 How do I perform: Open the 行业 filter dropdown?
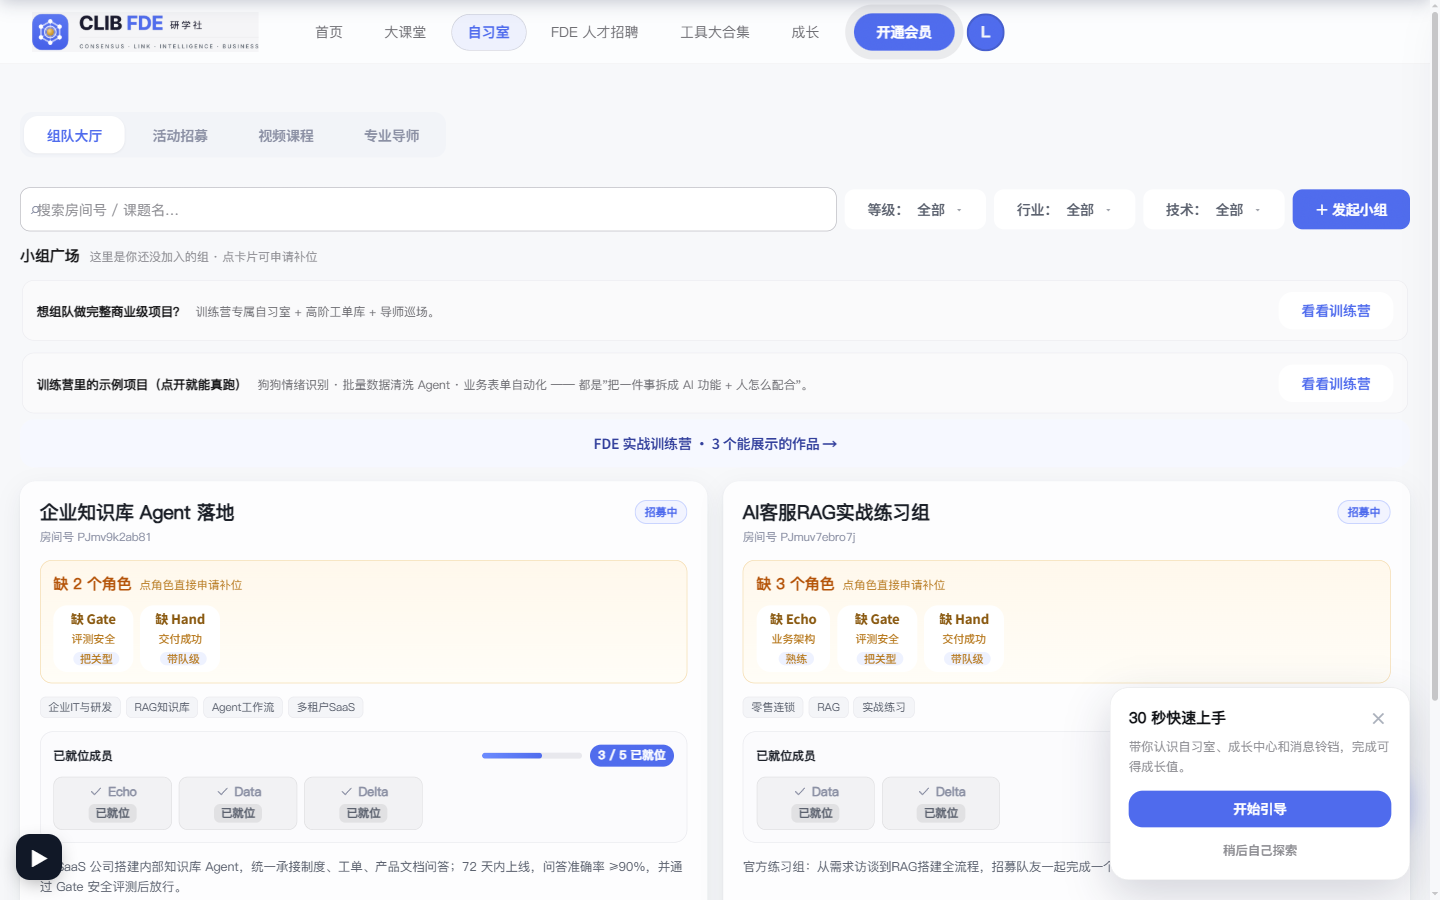1064,209
